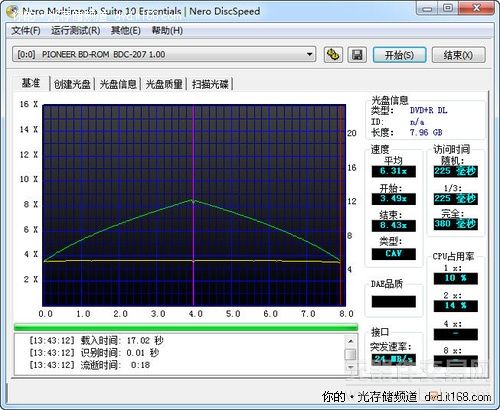Click the full access time 380 value
Screen dimensions: 500x410
coord(456,224)
